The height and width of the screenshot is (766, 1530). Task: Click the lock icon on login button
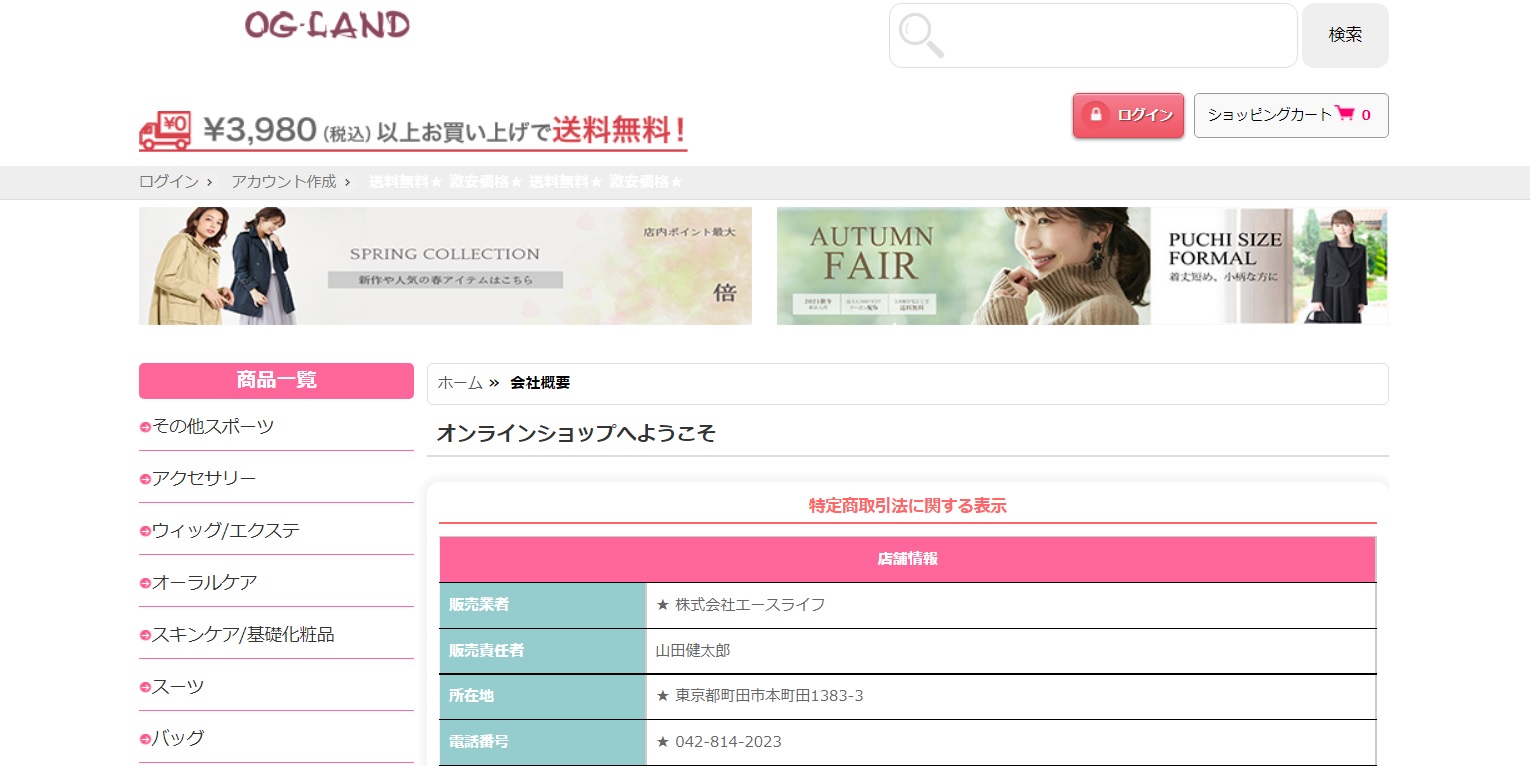[x=1096, y=115]
